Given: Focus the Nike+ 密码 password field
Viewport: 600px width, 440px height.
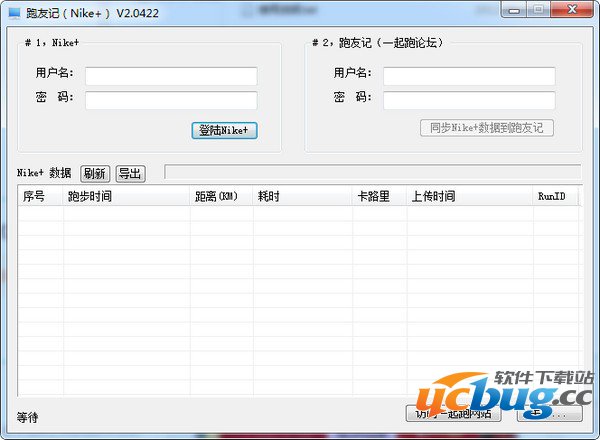Looking at the screenshot, I should [171, 100].
